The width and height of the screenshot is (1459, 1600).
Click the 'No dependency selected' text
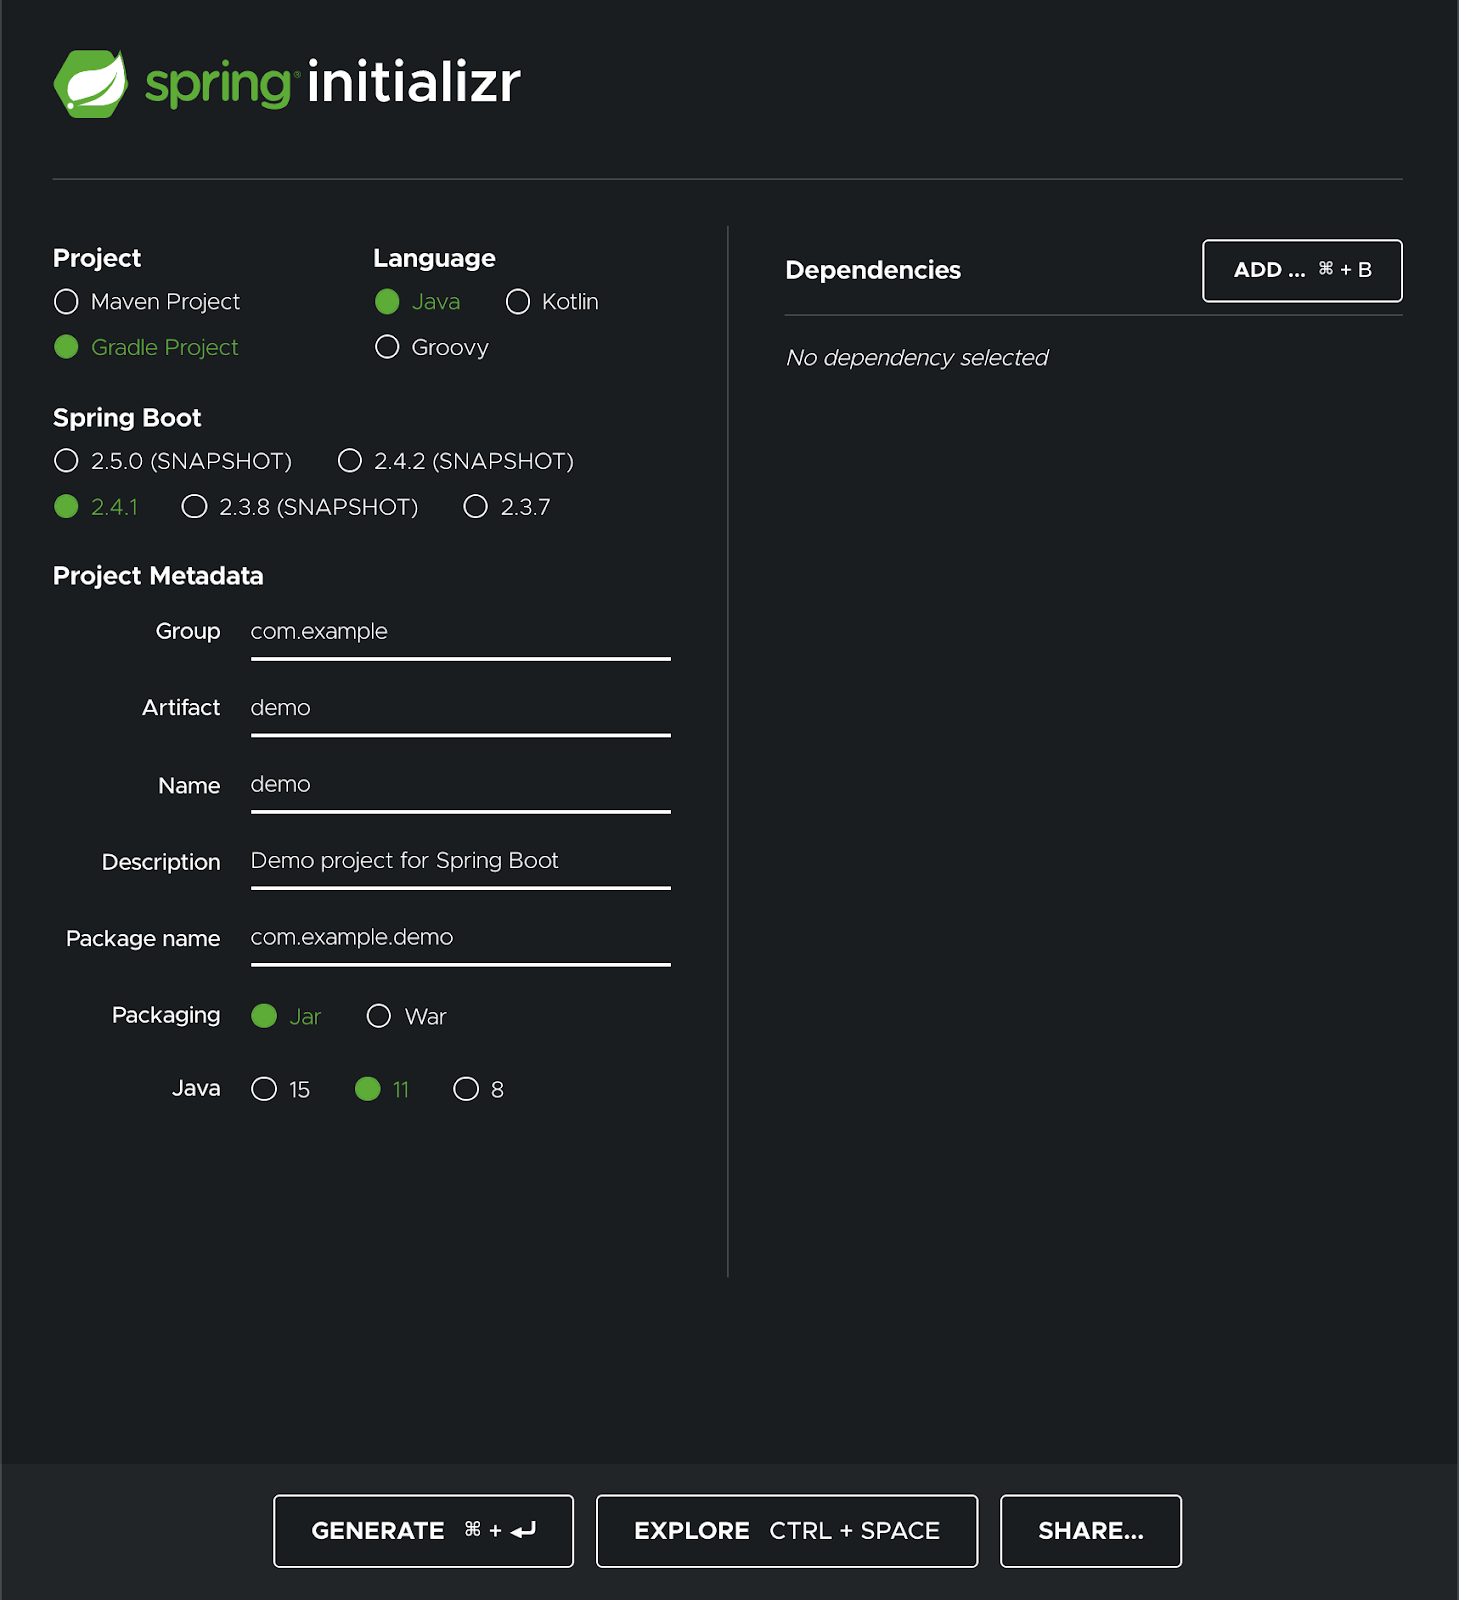tap(917, 358)
